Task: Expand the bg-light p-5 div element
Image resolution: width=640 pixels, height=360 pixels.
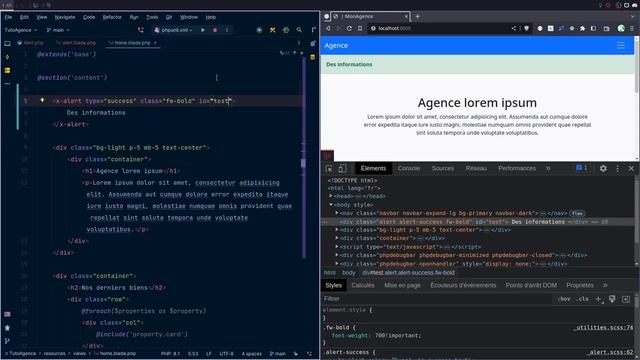Action: pyautogui.click(x=337, y=230)
